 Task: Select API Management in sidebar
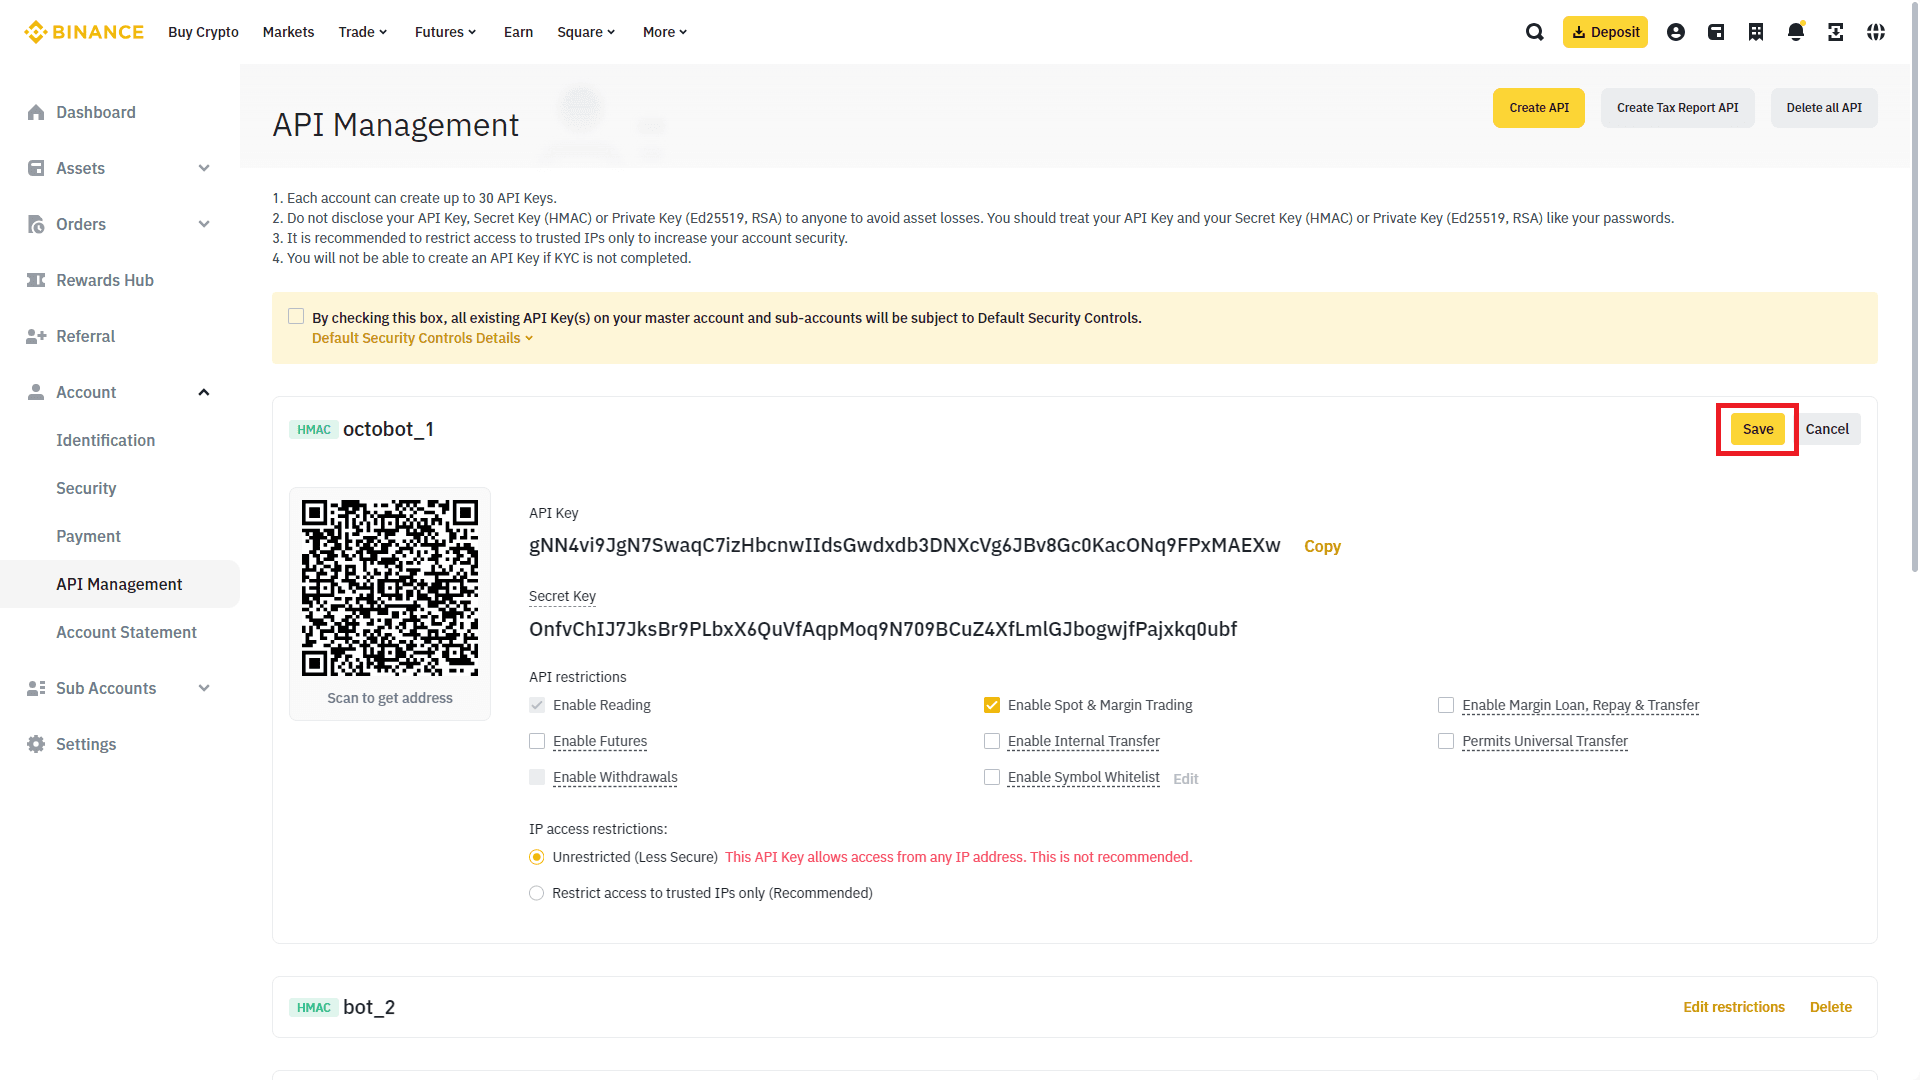tap(119, 584)
